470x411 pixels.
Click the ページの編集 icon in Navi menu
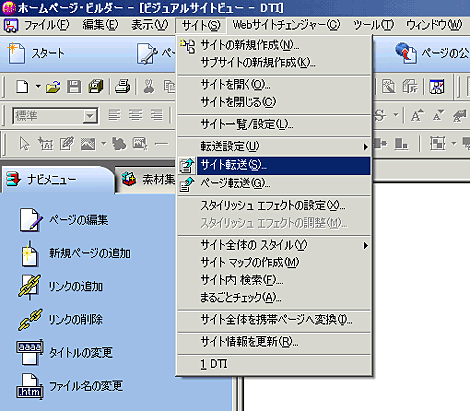(31, 220)
